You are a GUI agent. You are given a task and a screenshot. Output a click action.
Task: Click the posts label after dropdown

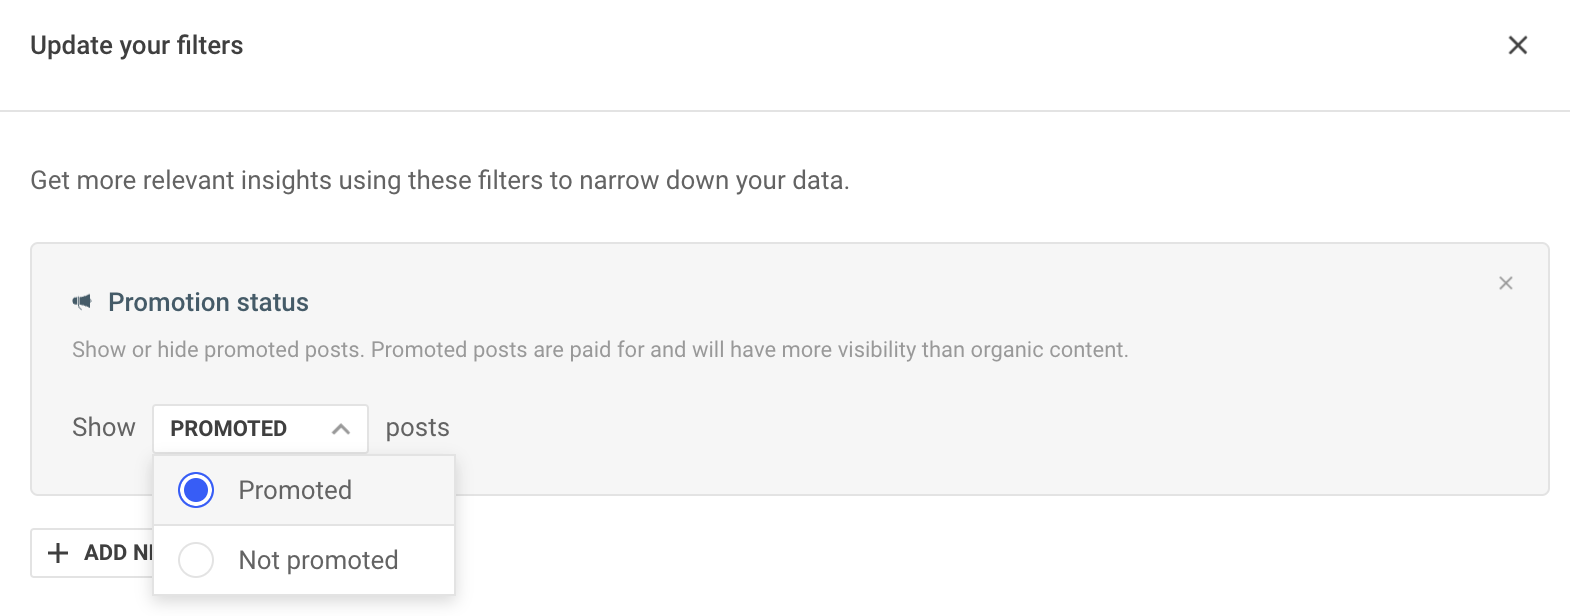[418, 428]
